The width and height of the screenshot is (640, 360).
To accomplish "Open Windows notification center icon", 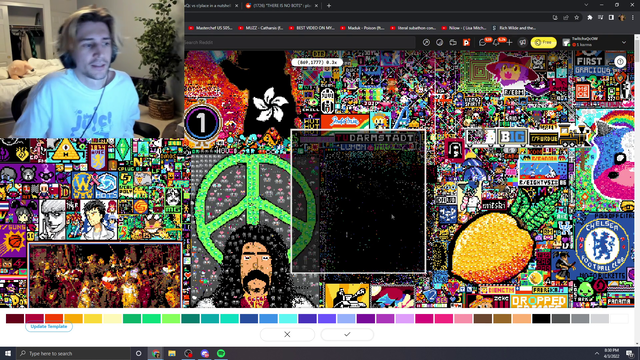I will pos(630,353).
